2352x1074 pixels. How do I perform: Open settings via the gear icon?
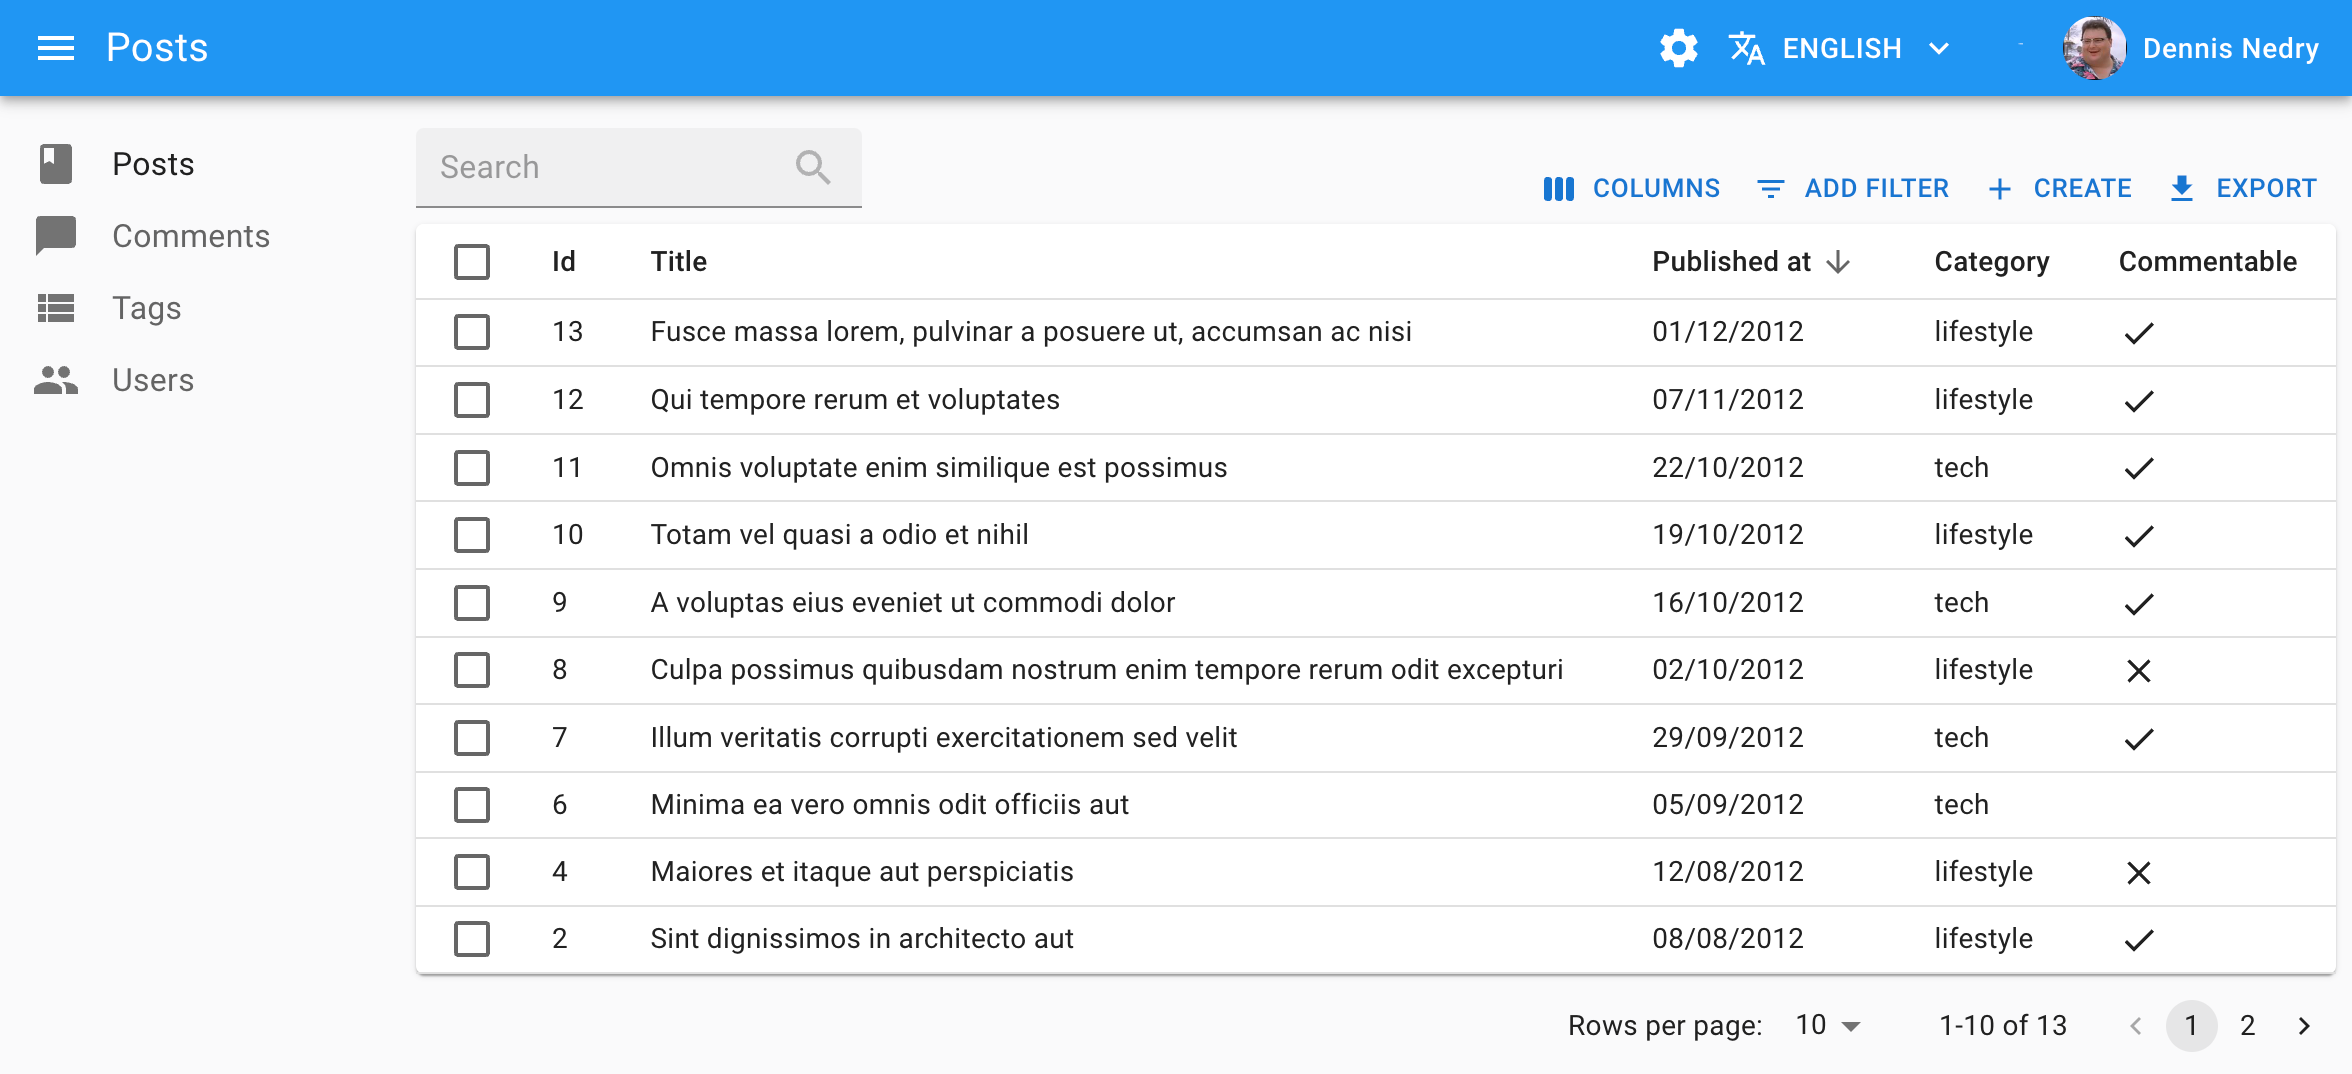pos(1678,47)
